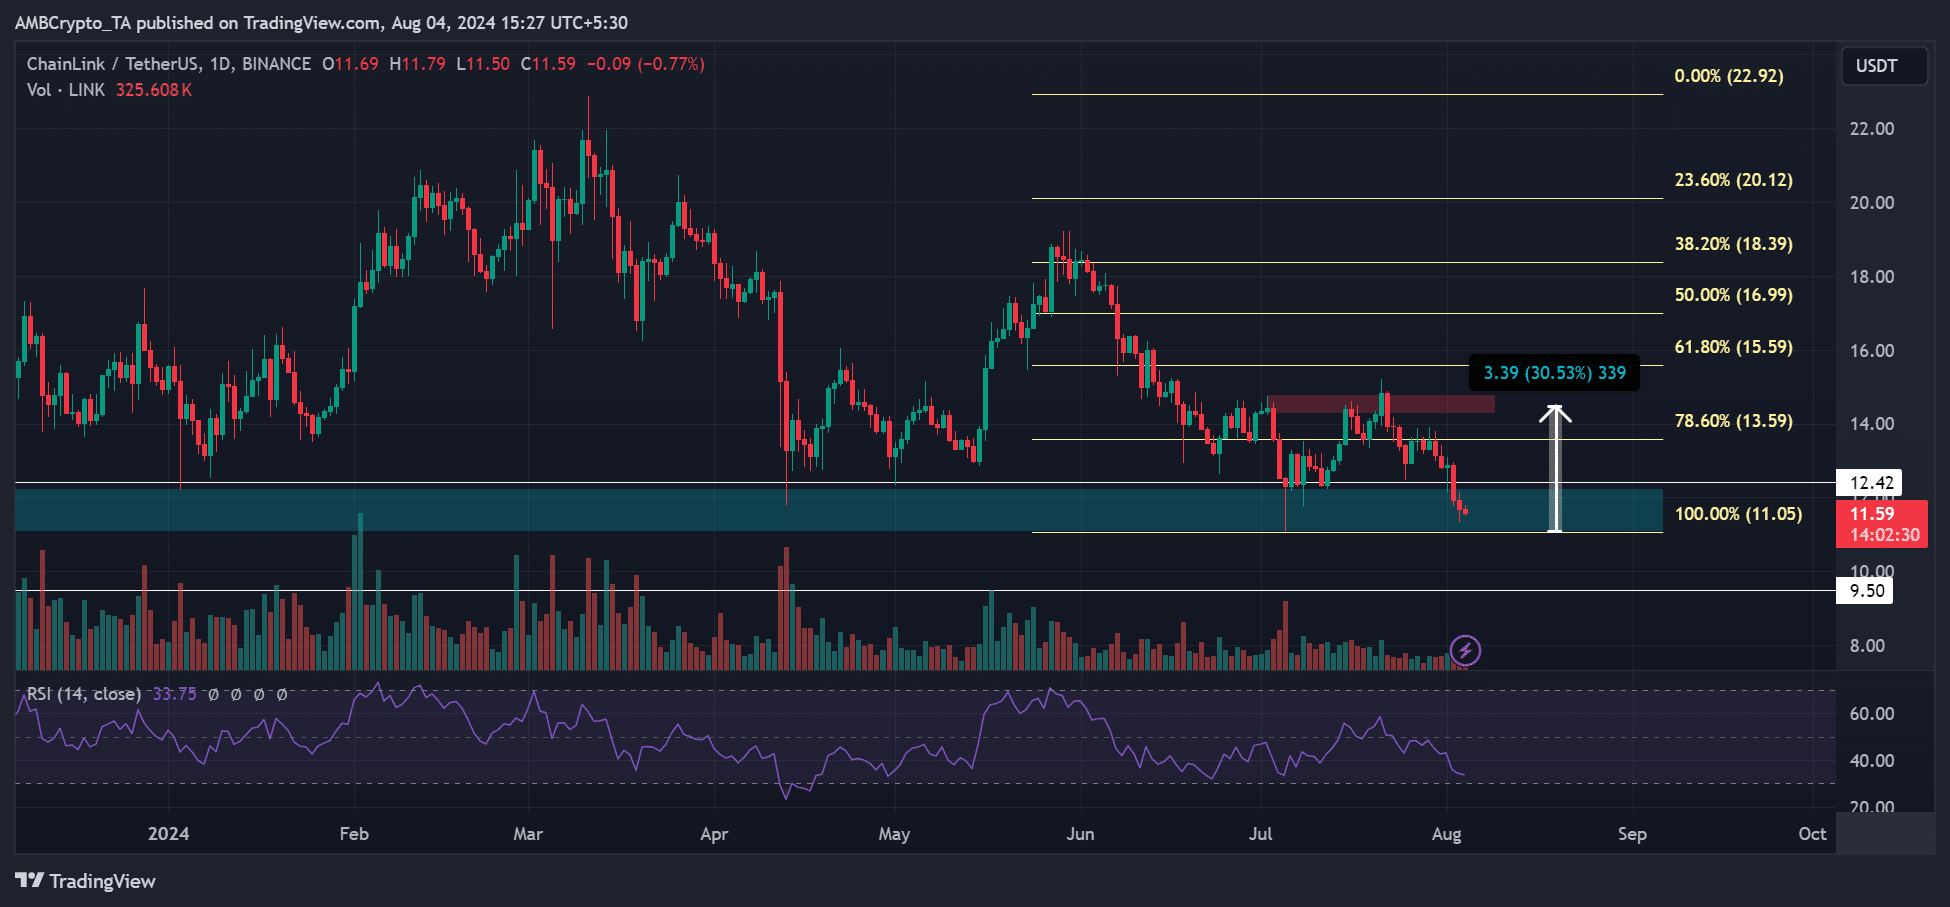Image resolution: width=1950 pixels, height=907 pixels.
Task: Click the volume value 325.608K
Action: (x=154, y=90)
